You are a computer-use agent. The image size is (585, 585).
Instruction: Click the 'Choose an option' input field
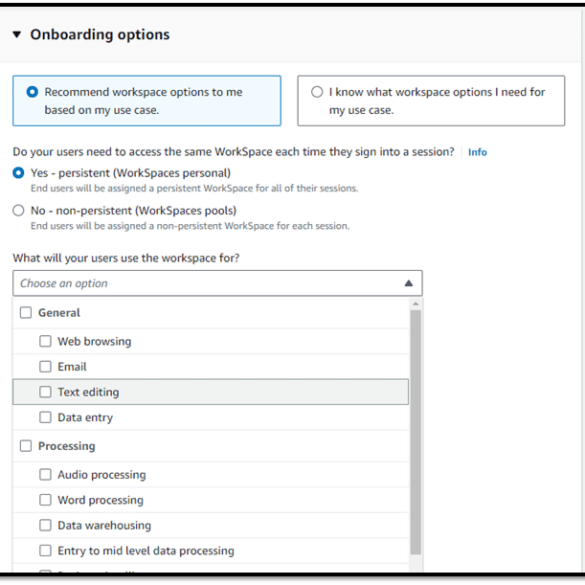pos(218,283)
